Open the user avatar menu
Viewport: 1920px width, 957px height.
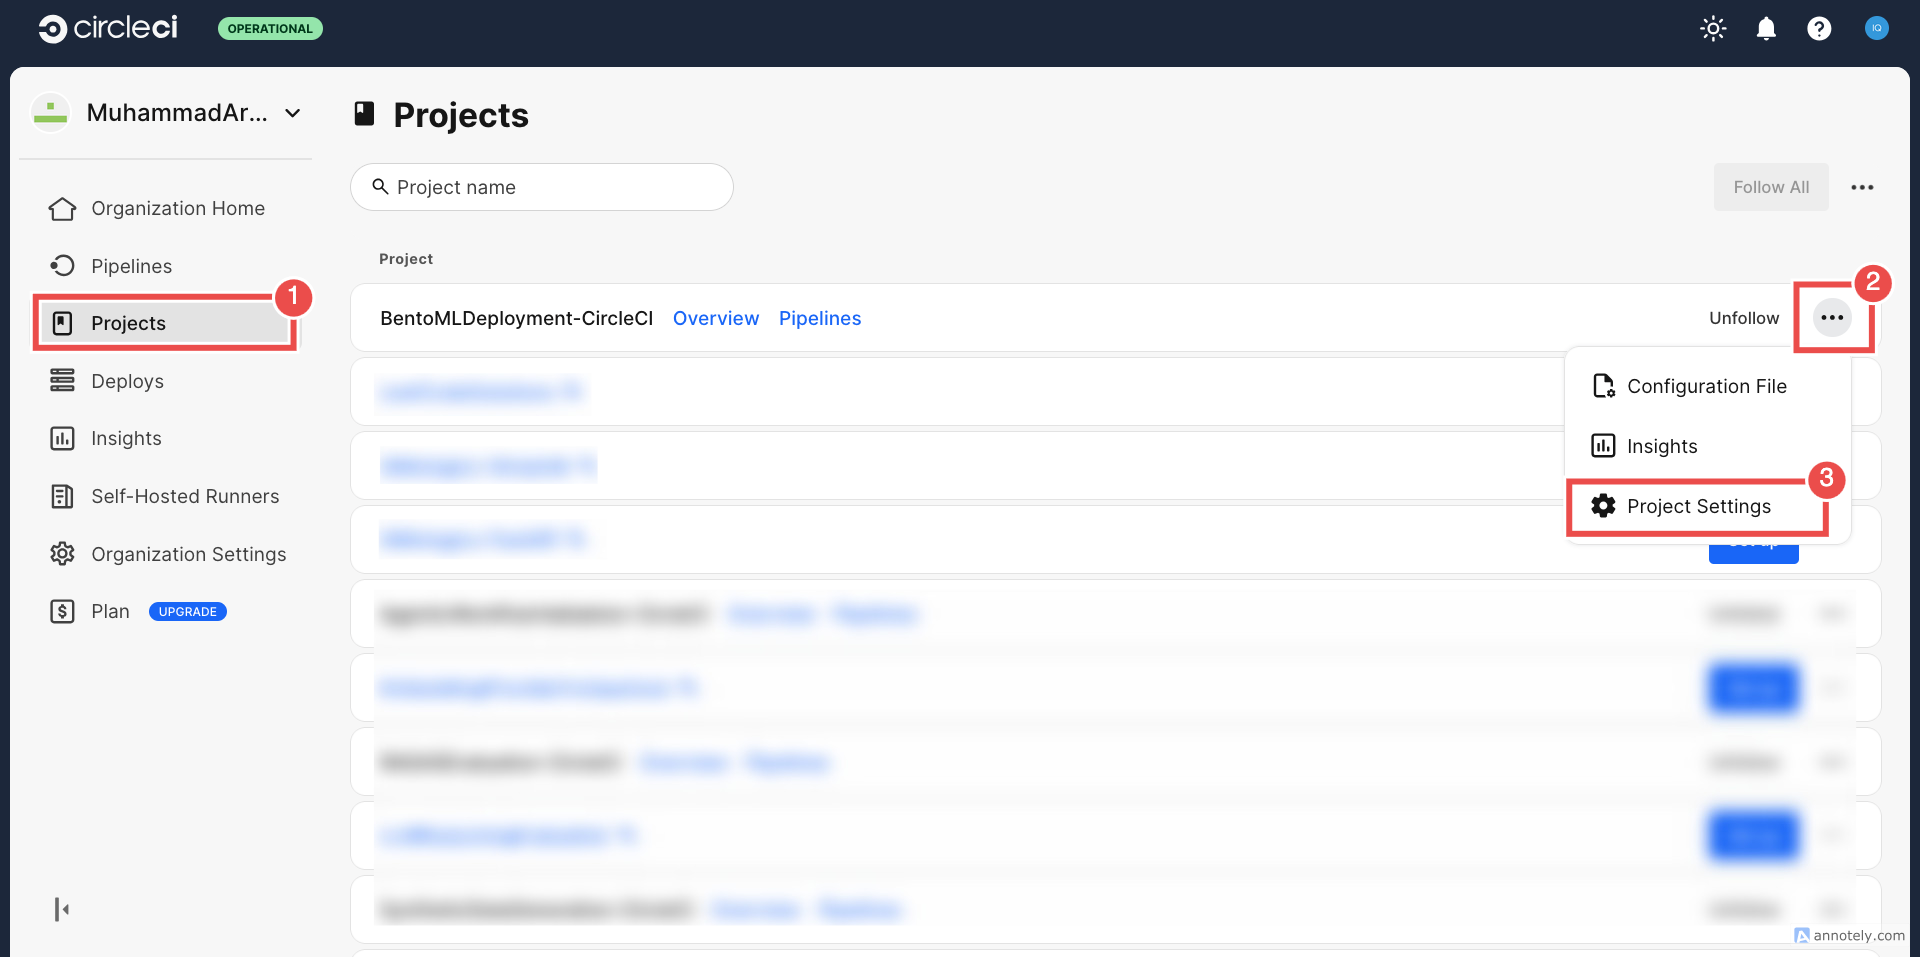click(1876, 28)
